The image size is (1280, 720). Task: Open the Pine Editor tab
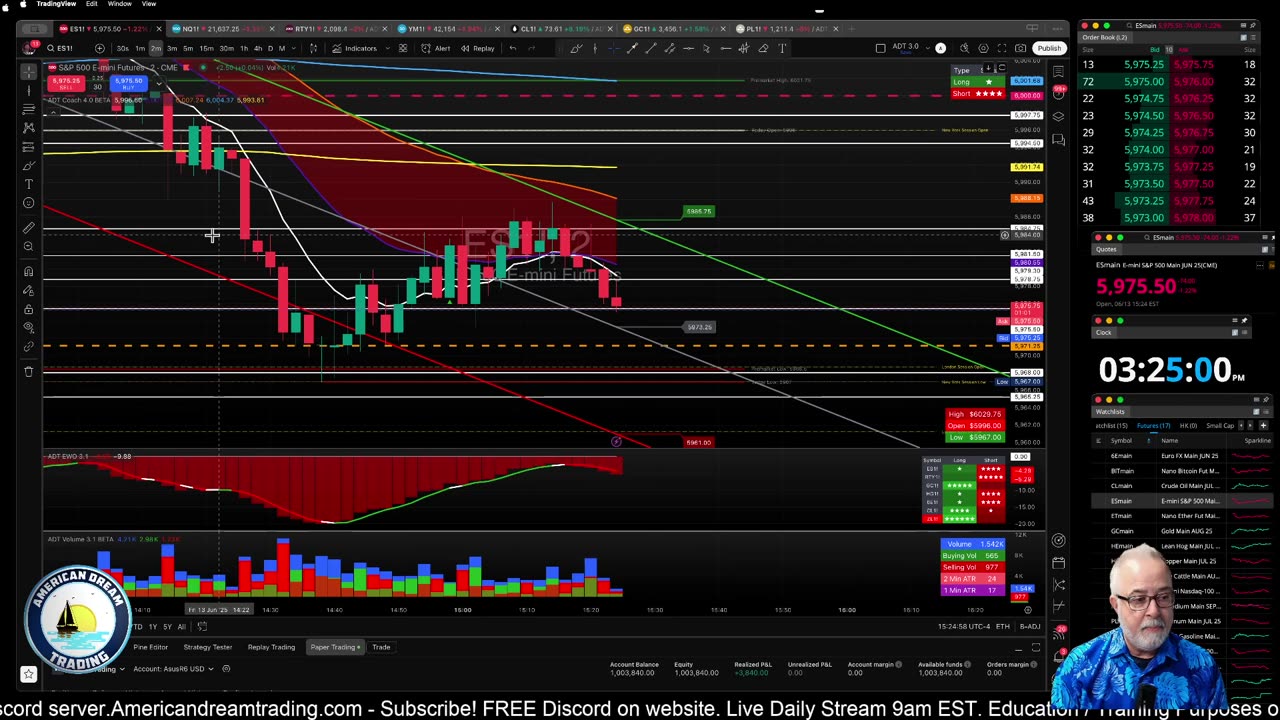click(151, 647)
